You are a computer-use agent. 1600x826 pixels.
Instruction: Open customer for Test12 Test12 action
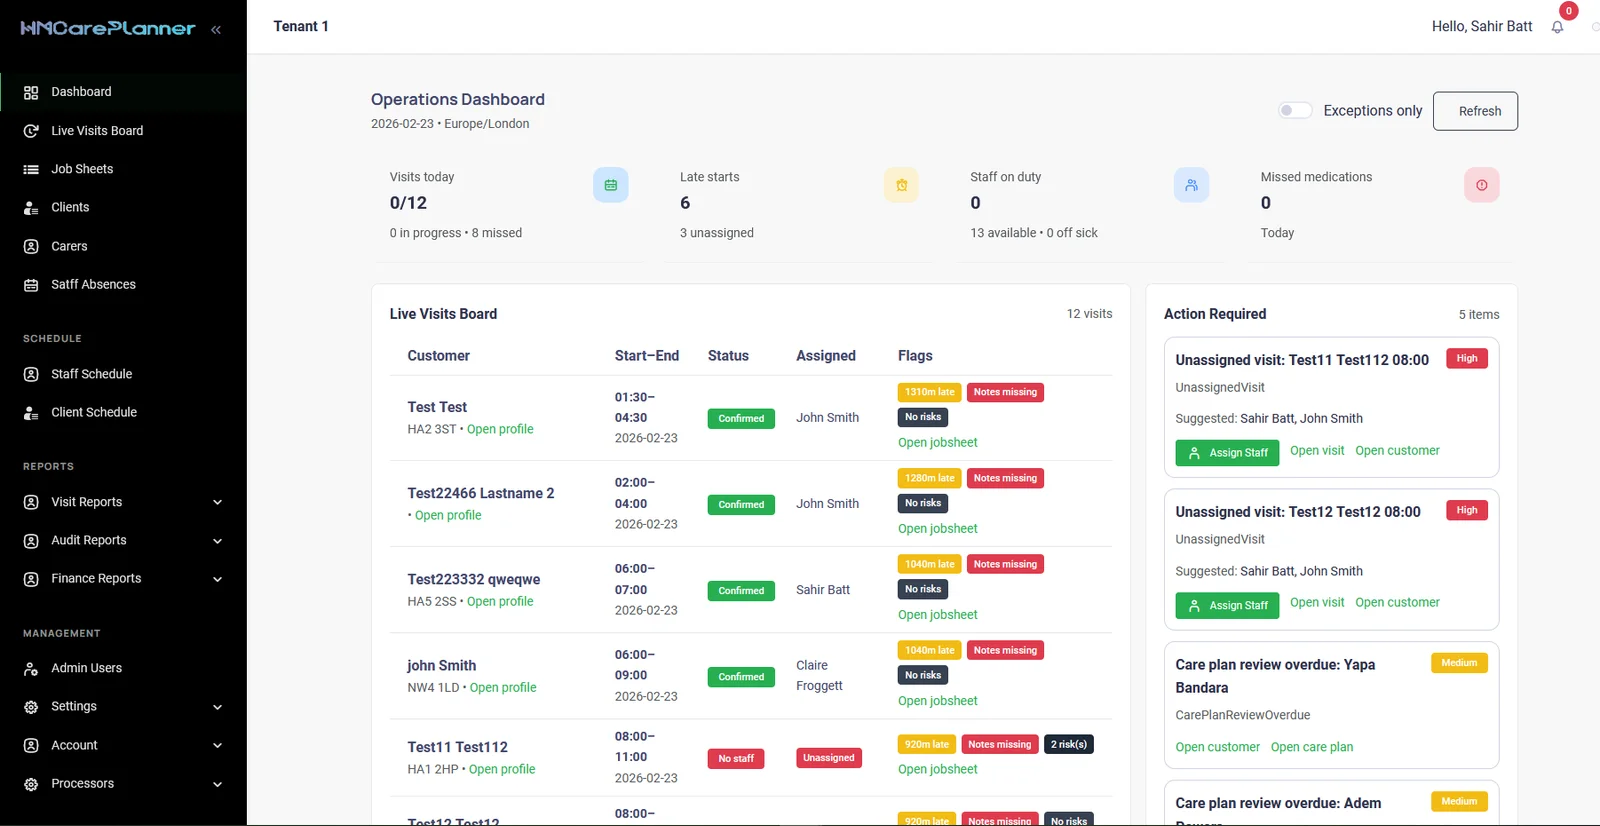[x=1397, y=603]
